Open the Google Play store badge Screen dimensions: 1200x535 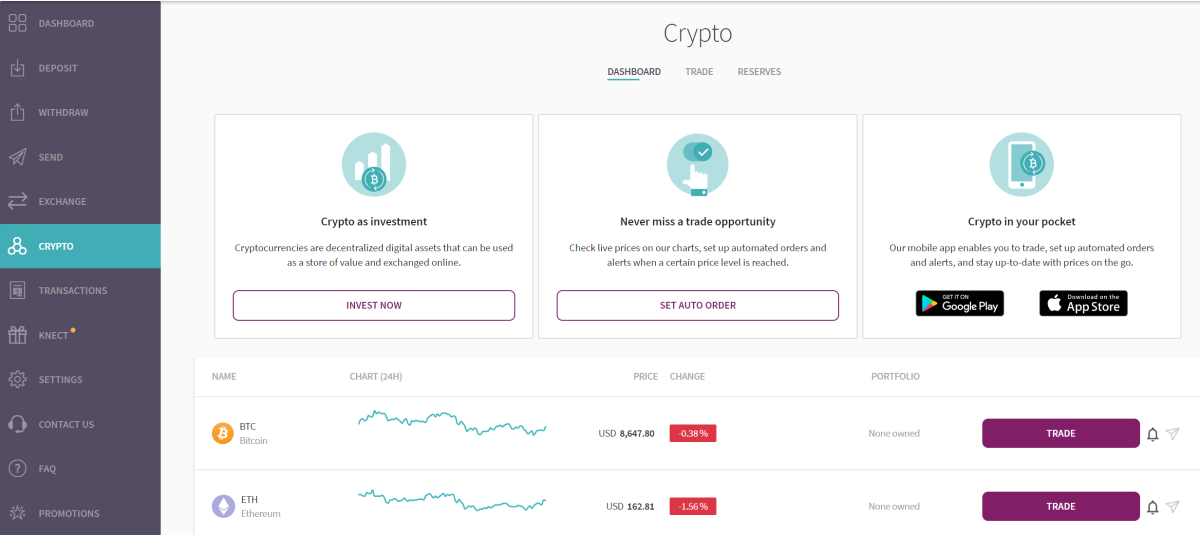959,304
